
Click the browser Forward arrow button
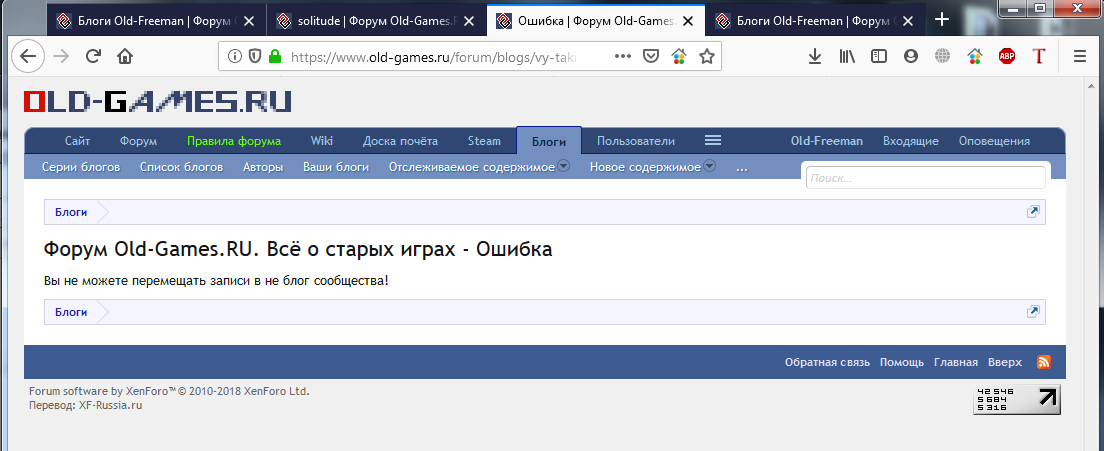click(x=61, y=57)
